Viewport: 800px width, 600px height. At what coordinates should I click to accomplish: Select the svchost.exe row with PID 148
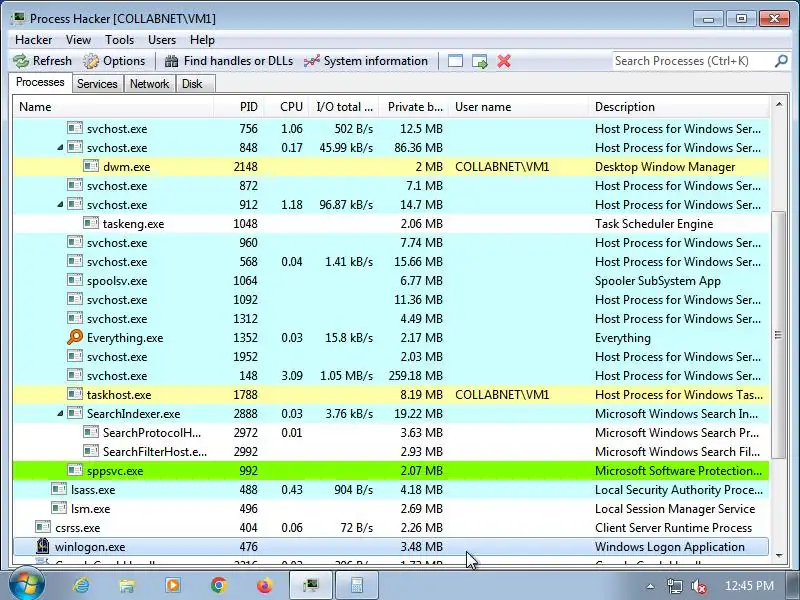(391, 376)
